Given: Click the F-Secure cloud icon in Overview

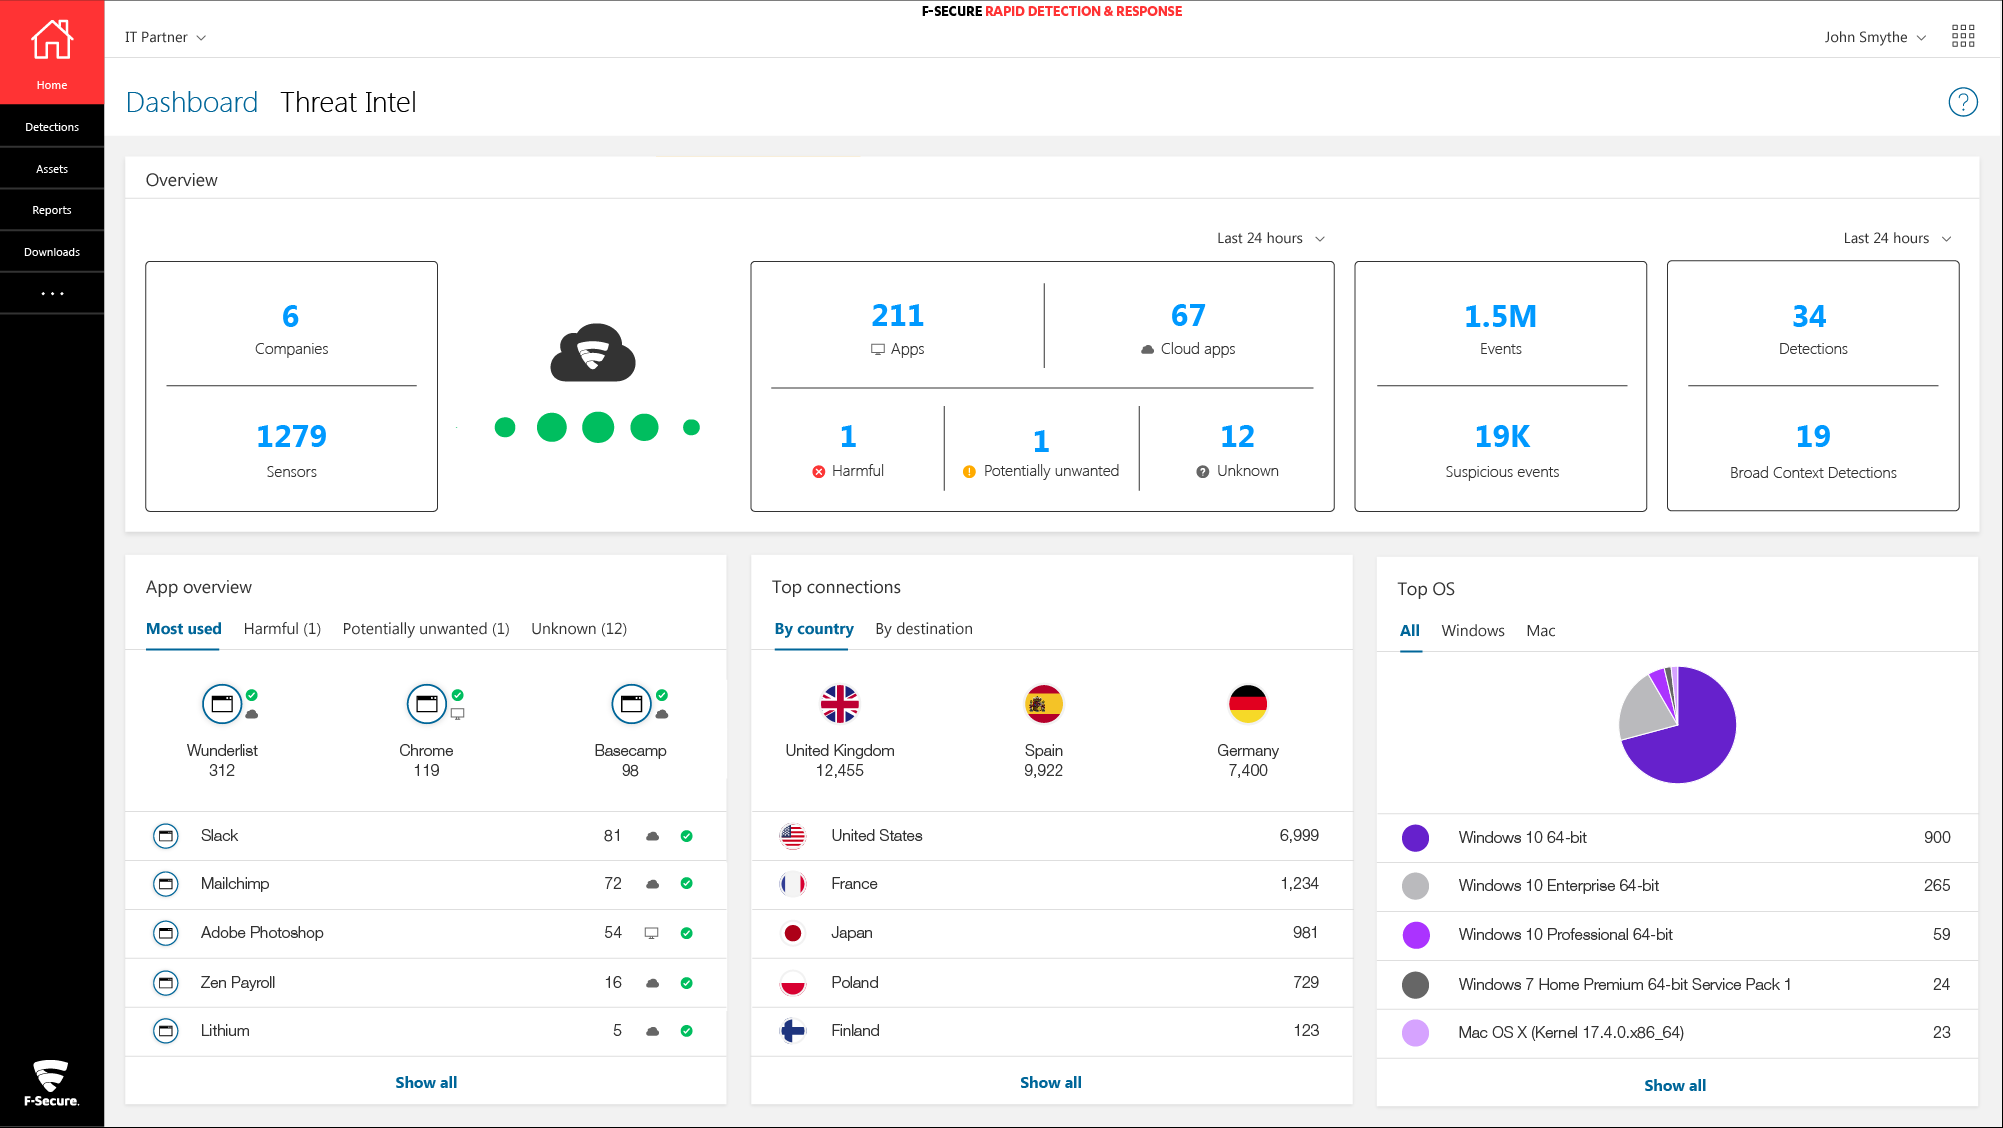Looking at the screenshot, I should click(593, 352).
